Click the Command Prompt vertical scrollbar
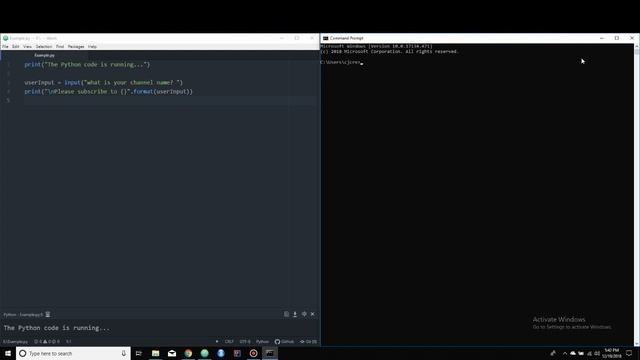The height and width of the screenshot is (360, 640). click(x=637, y=195)
